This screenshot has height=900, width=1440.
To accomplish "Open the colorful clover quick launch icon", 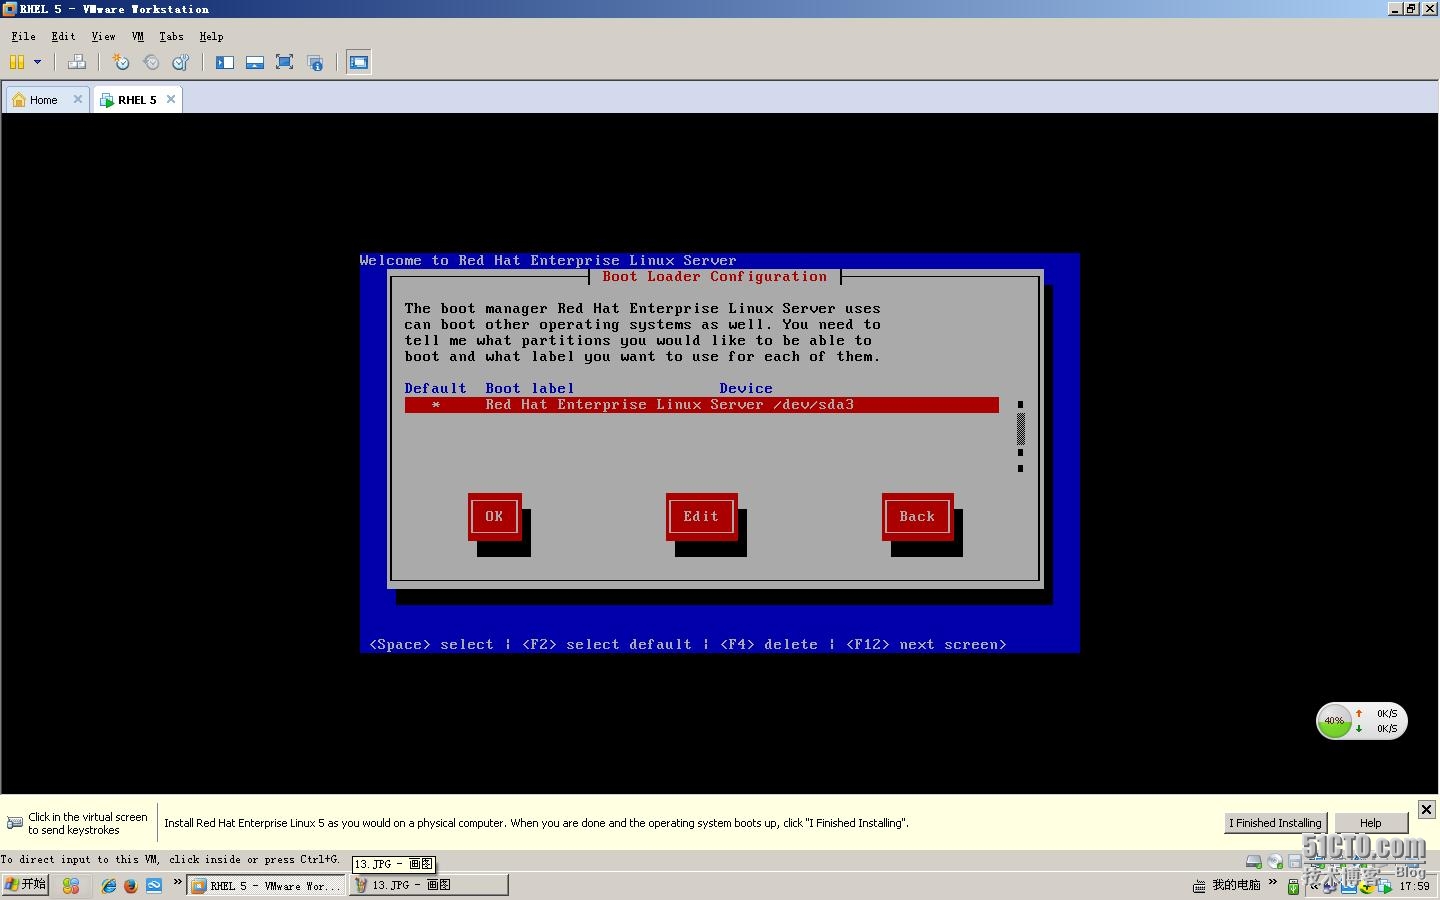I will [x=70, y=886].
